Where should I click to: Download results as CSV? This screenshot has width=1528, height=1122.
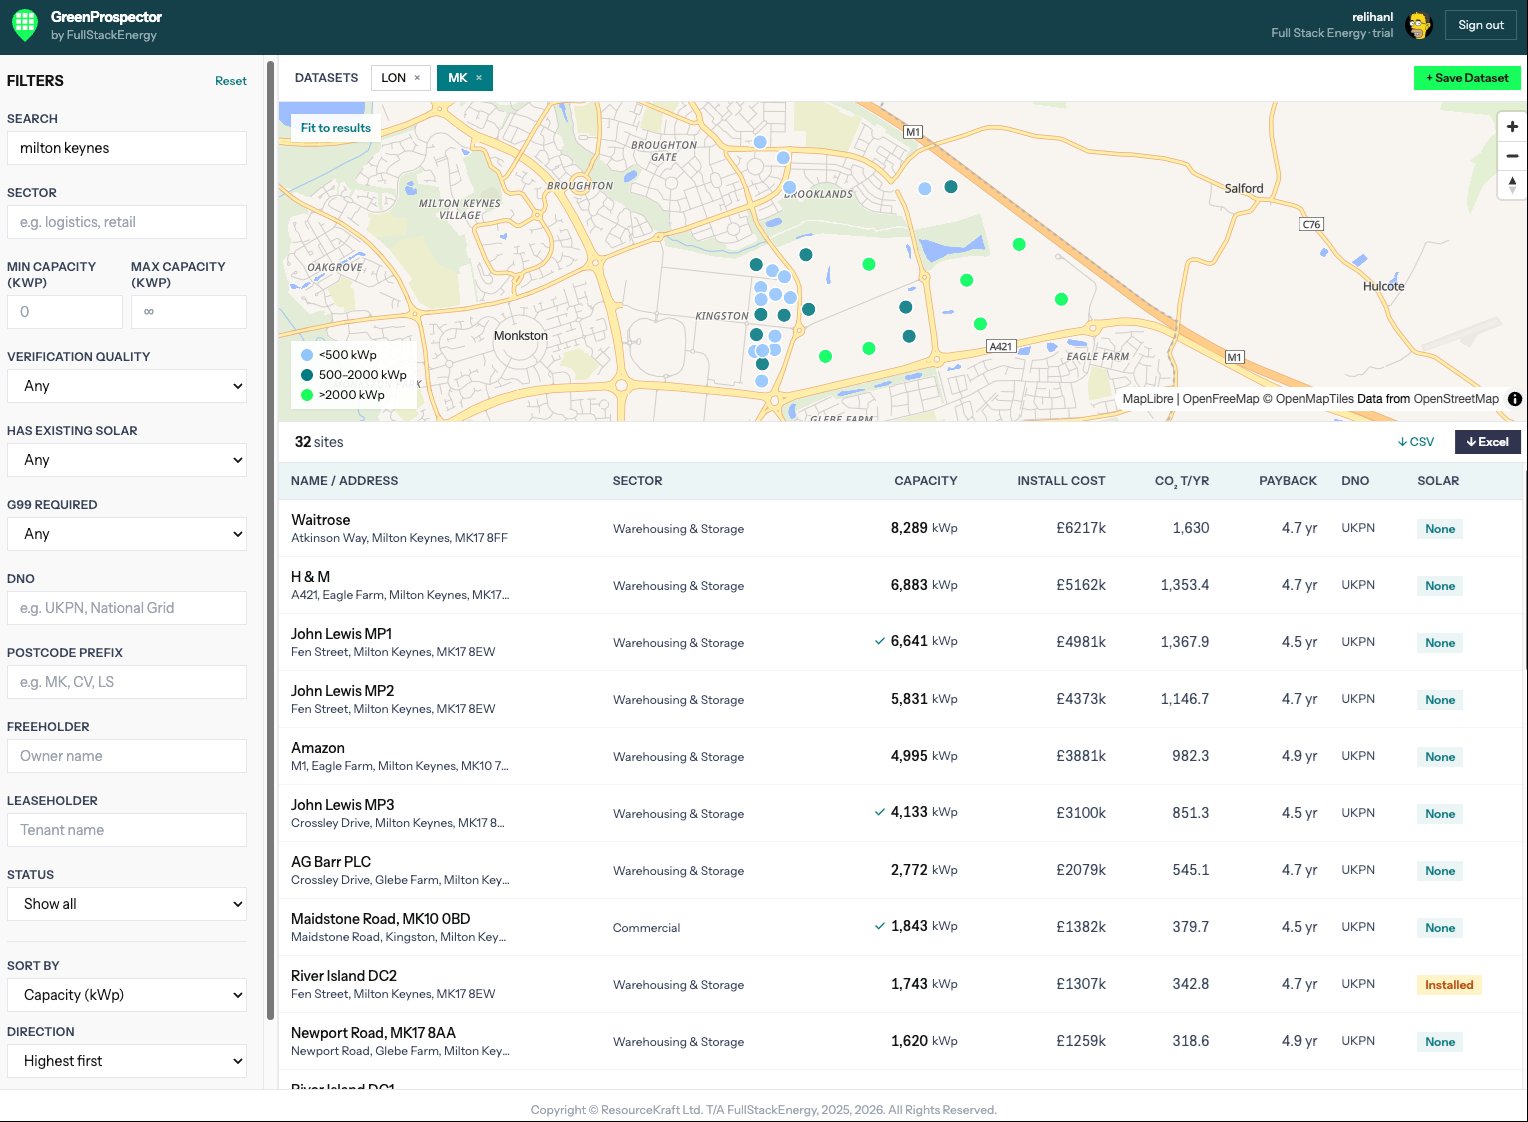point(1415,442)
